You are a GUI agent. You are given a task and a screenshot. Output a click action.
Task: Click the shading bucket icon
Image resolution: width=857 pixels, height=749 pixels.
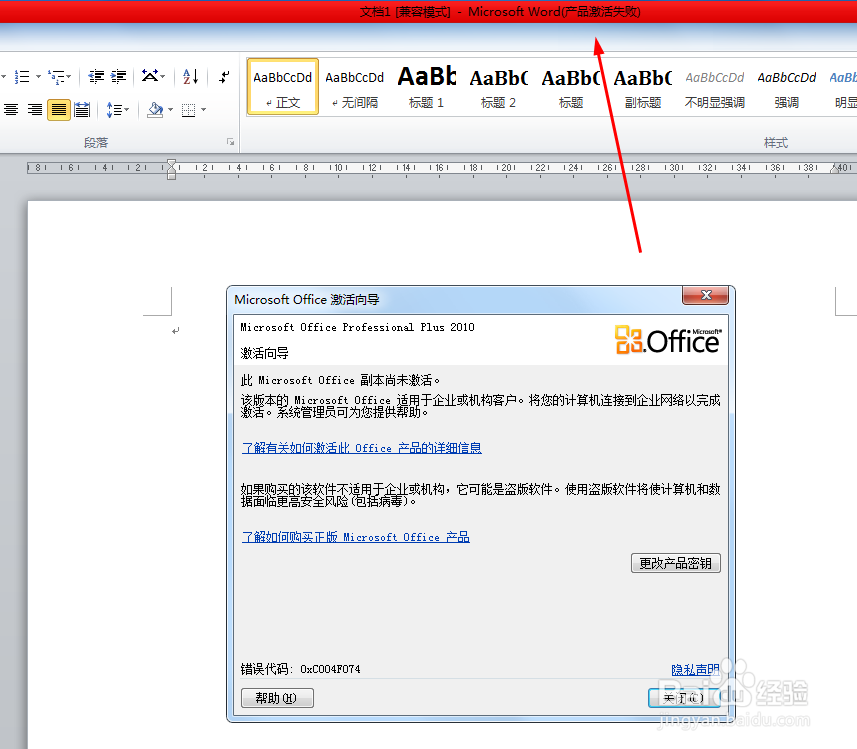coord(155,110)
